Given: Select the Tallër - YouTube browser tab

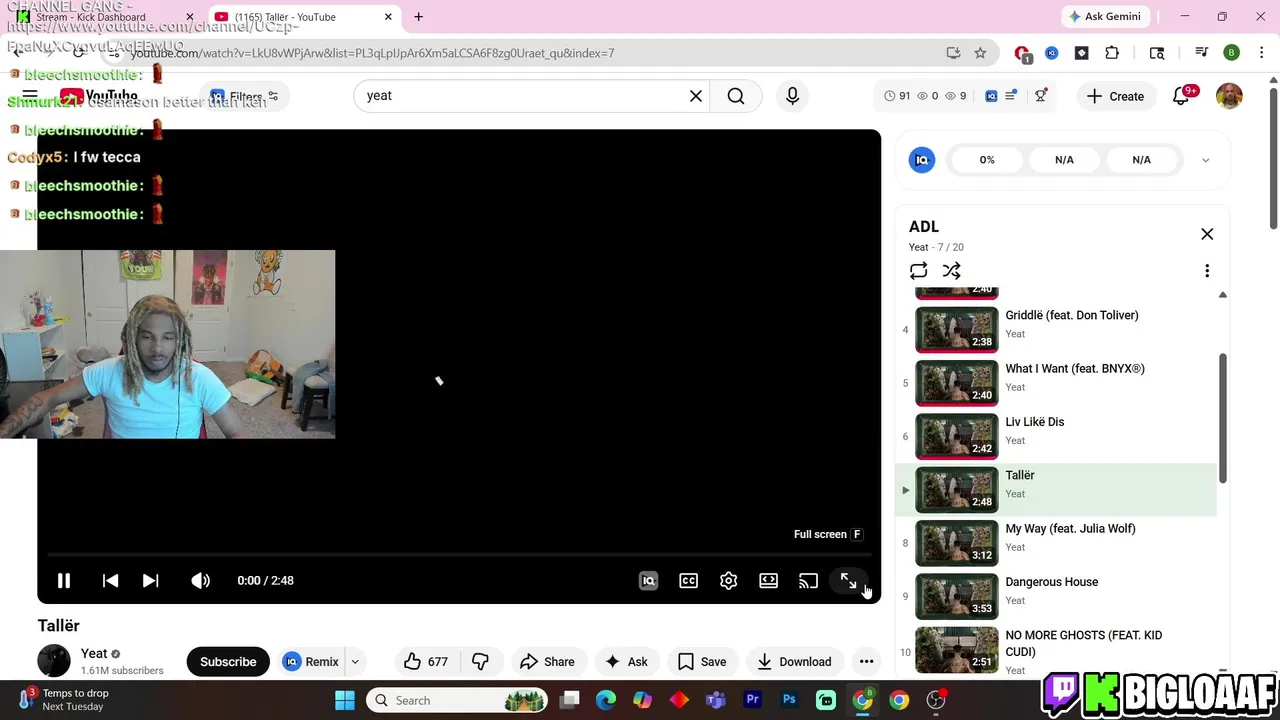Looking at the screenshot, I should pos(304,17).
